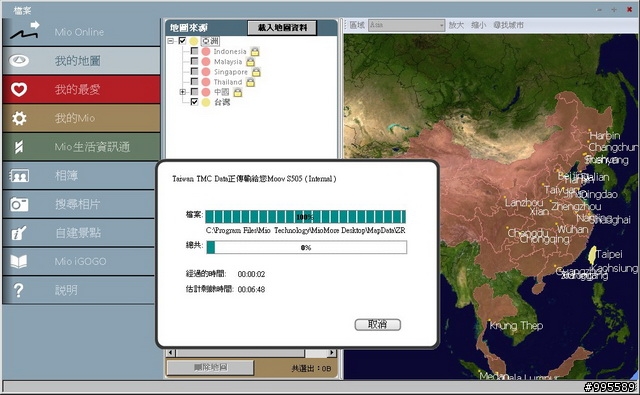Collapse the 亞洲 tree node
This screenshot has width=640, height=395.
click(171, 41)
